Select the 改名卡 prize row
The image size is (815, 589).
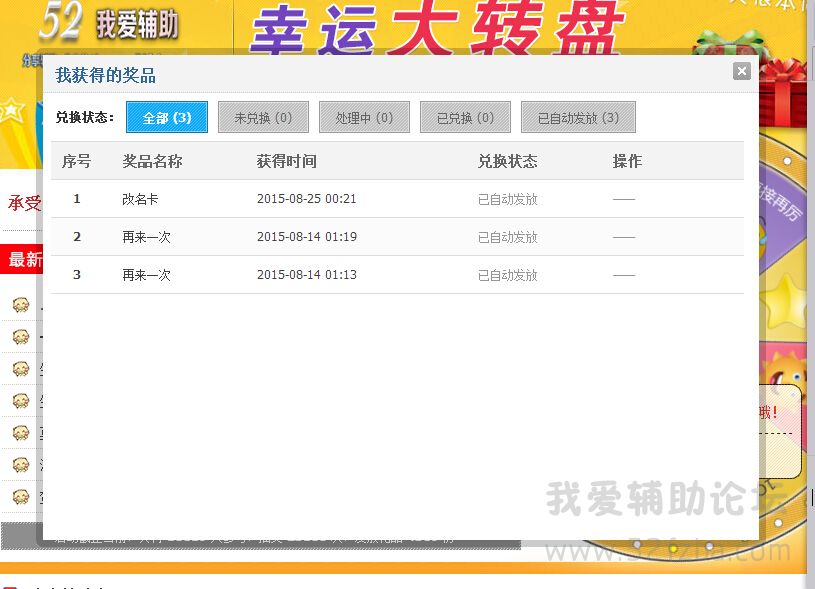(x=140, y=199)
